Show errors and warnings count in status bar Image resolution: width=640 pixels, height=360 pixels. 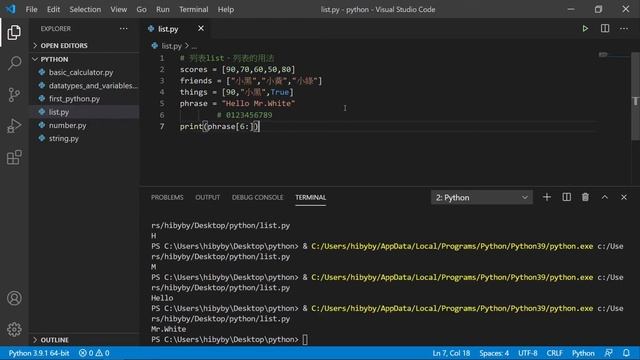(x=94, y=353)
